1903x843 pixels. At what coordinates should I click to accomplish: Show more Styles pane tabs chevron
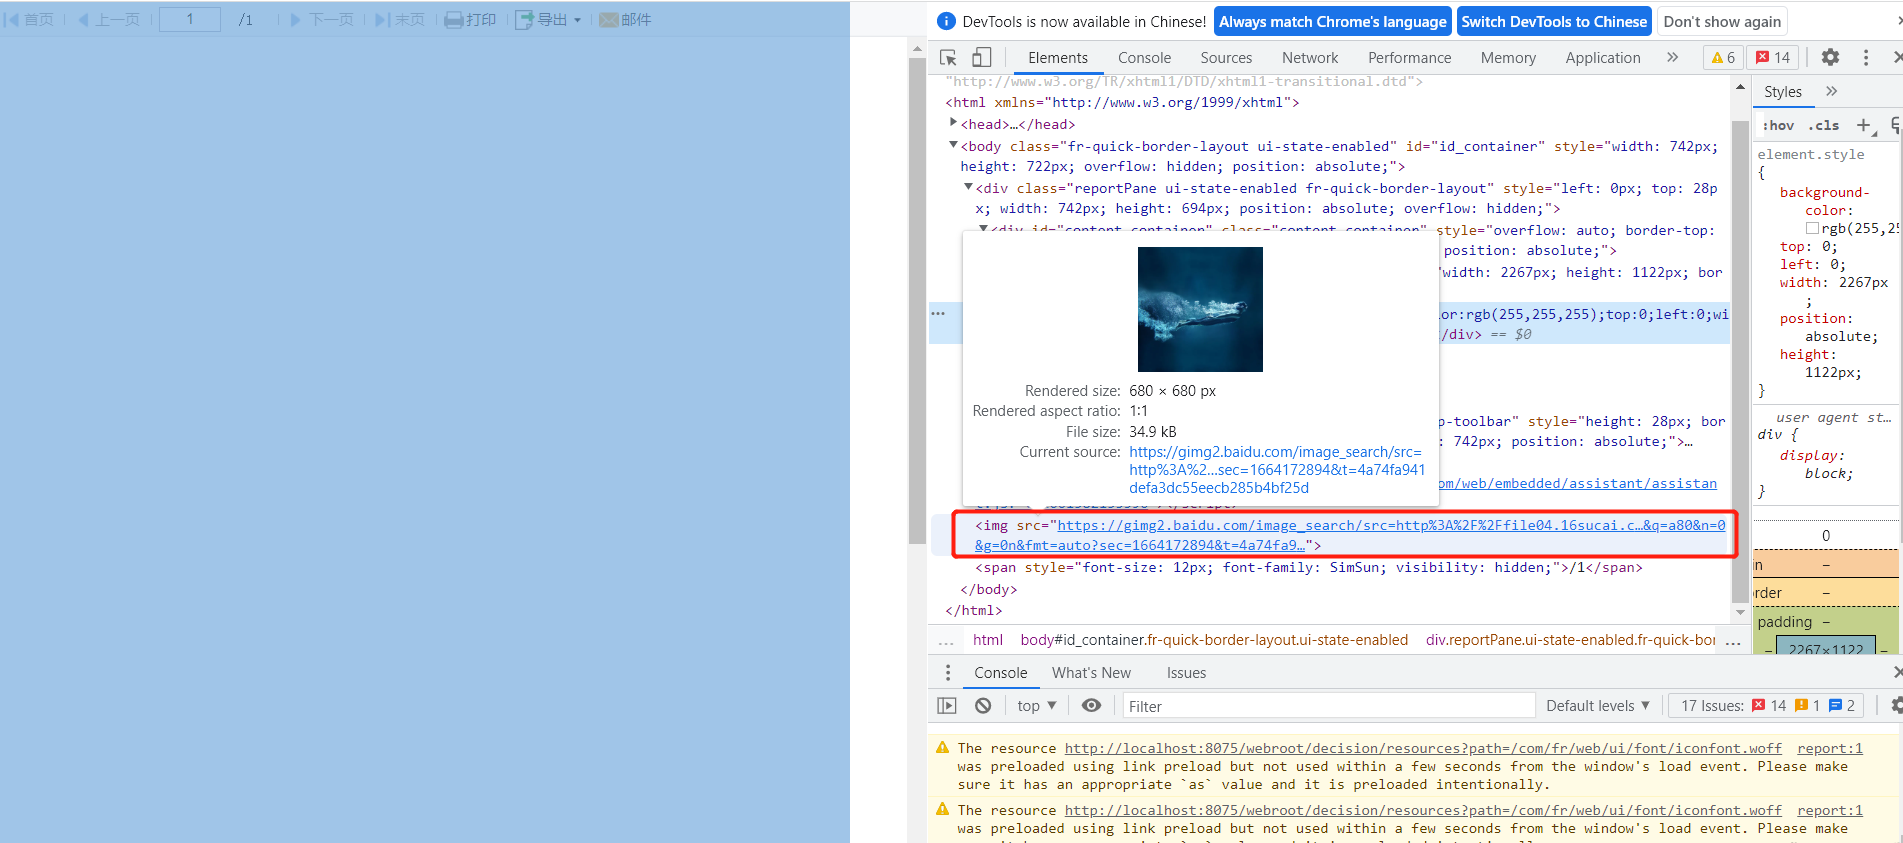(x=1831, y=91)
